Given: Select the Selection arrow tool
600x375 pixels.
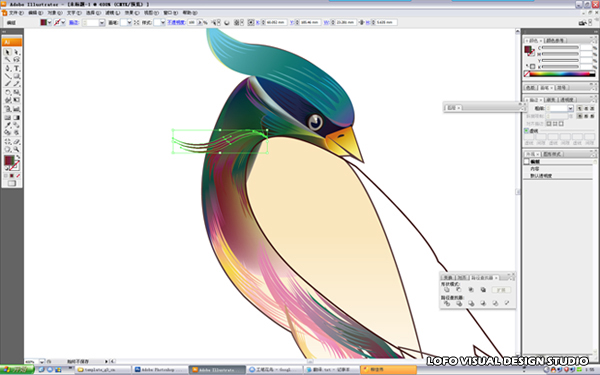Looking at the screenshot, I should click(7, 52).
